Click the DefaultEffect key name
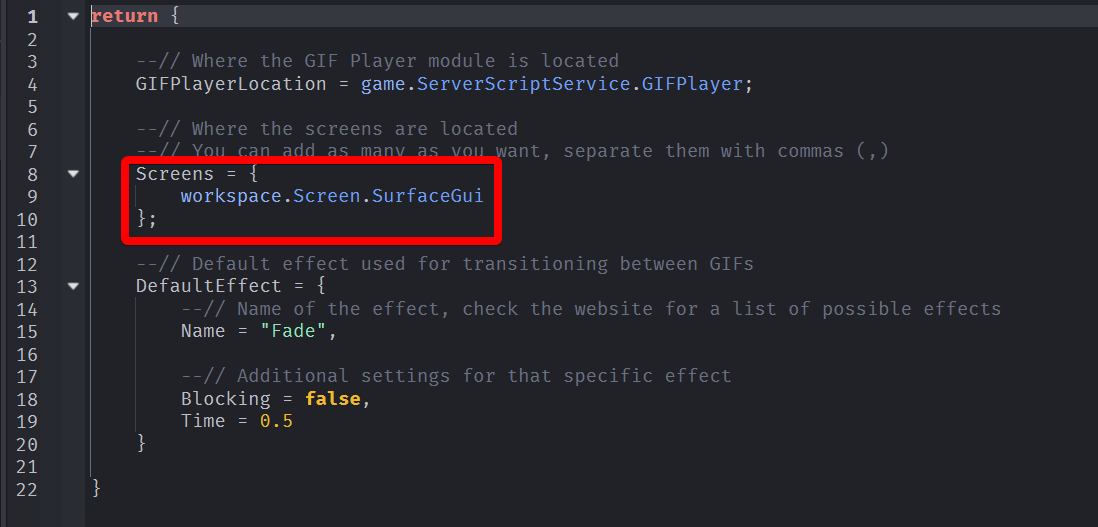This screenshot has width=1098, height=527. click(209, 286)
